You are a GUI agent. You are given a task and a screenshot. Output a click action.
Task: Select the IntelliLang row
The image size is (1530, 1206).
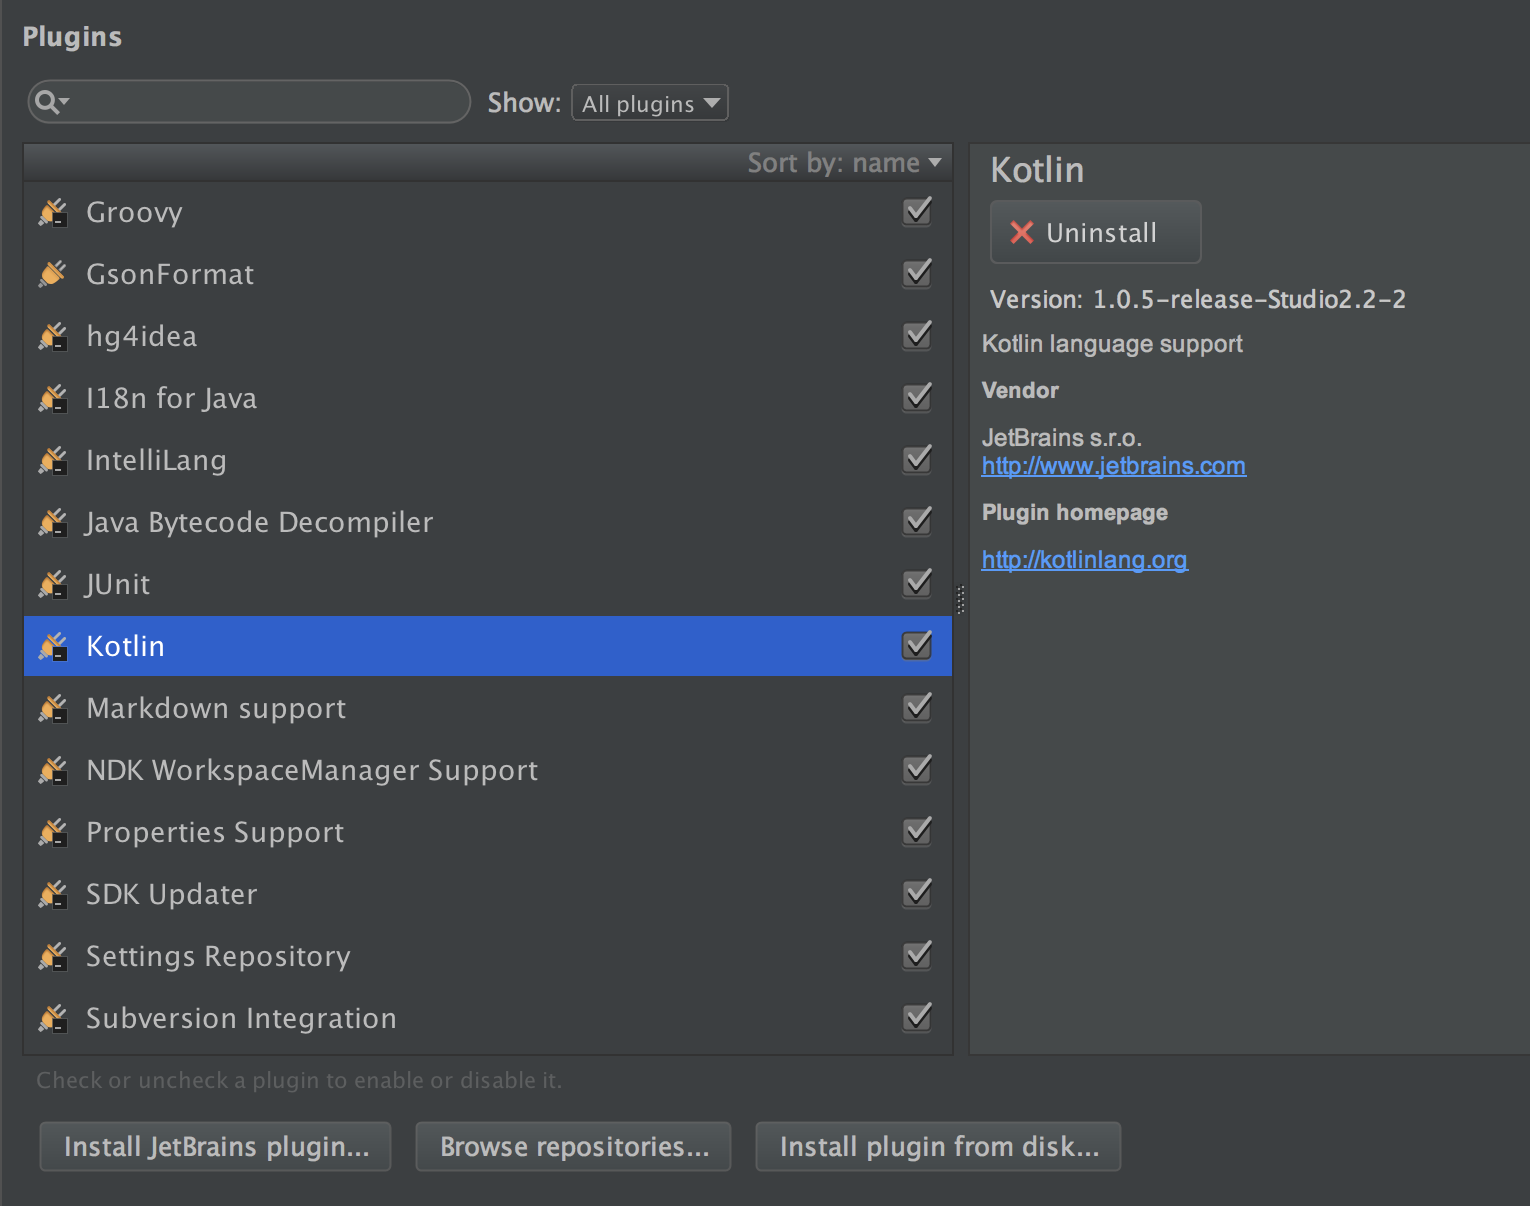coord(488,460)
